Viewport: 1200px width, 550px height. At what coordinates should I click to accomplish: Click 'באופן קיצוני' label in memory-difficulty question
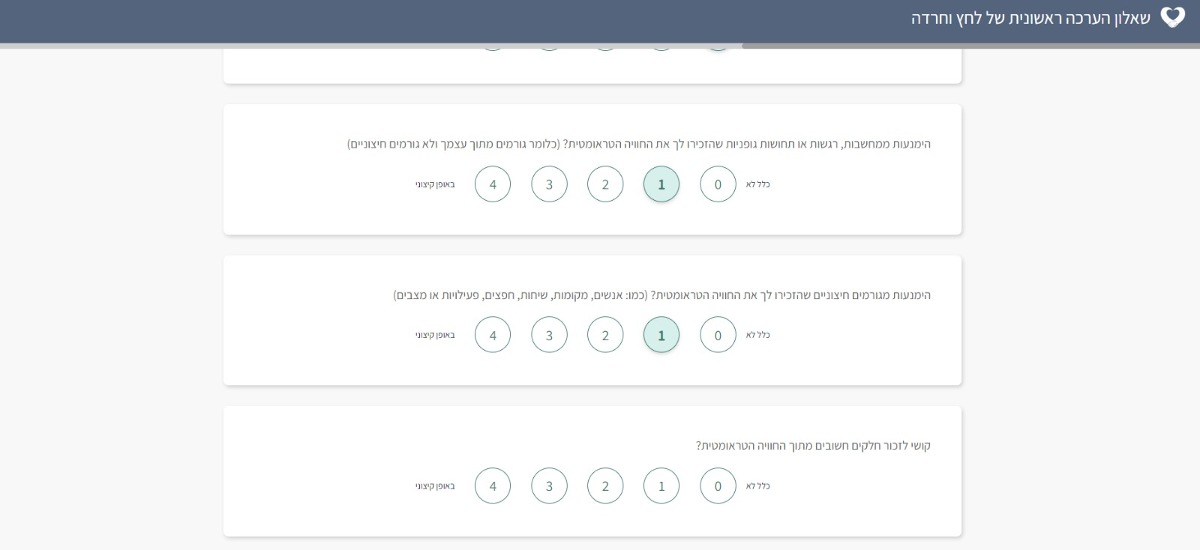tap(435, 486)
